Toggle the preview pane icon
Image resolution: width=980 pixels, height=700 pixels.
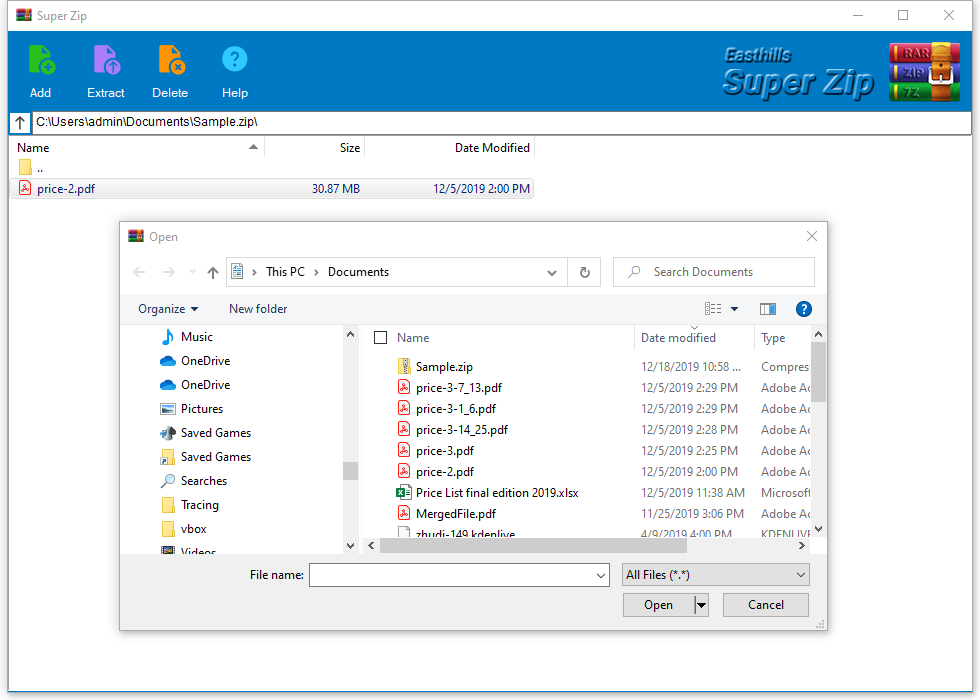pyautogui.click(x=767, y=309)
